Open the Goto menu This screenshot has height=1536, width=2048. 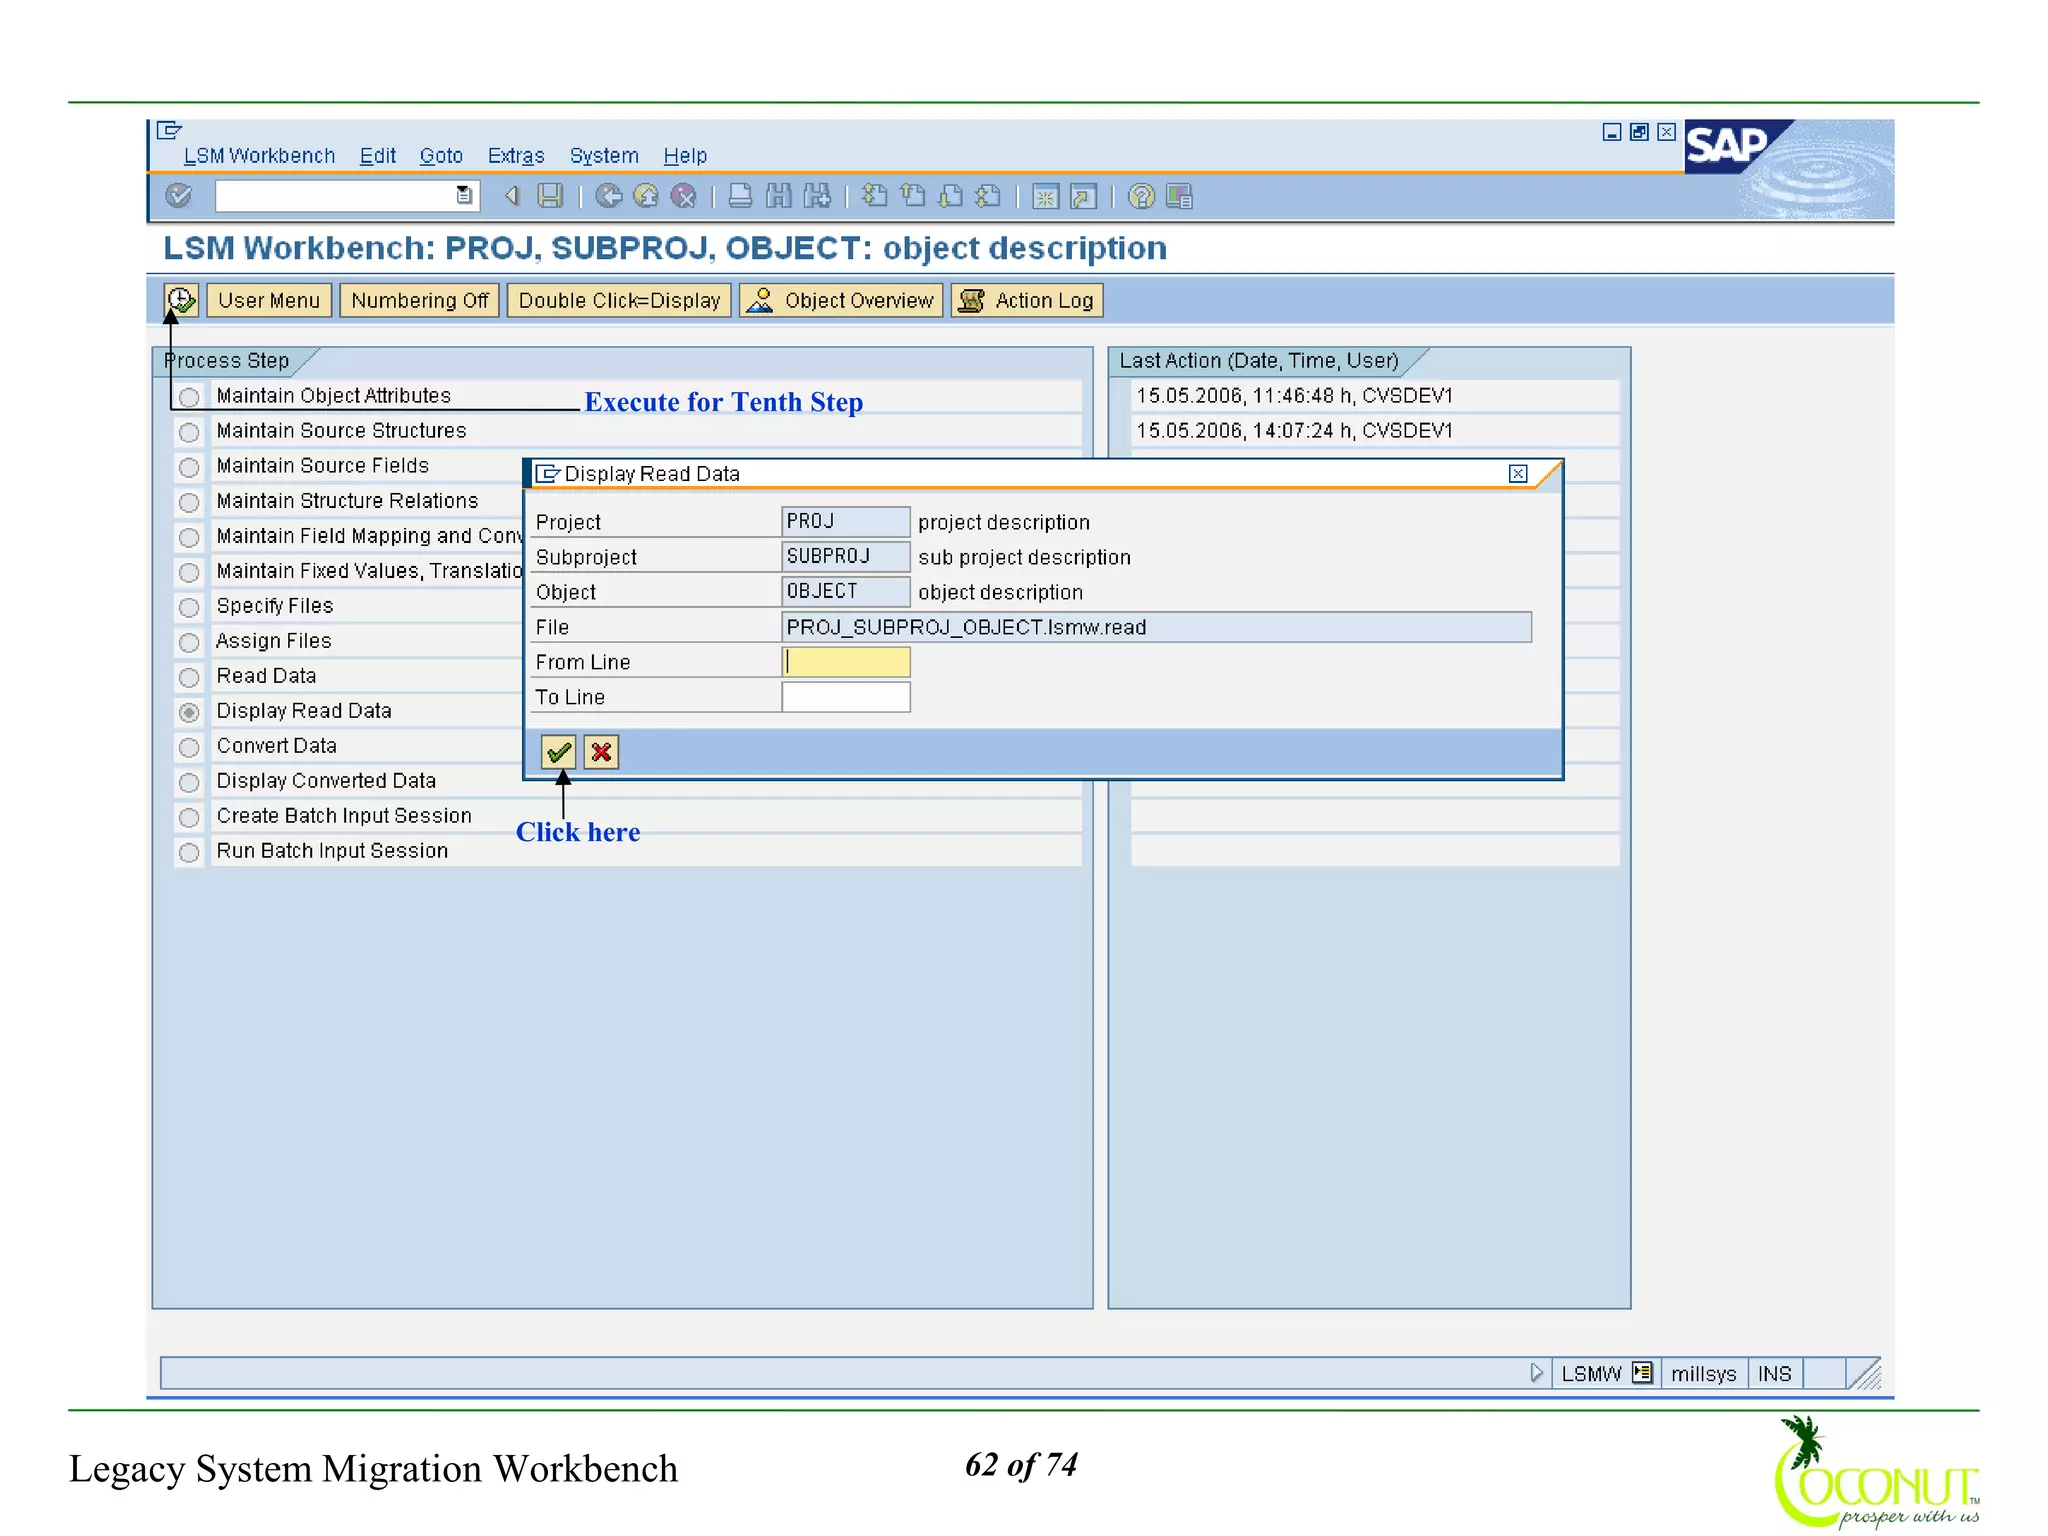(x=441, y=156)
